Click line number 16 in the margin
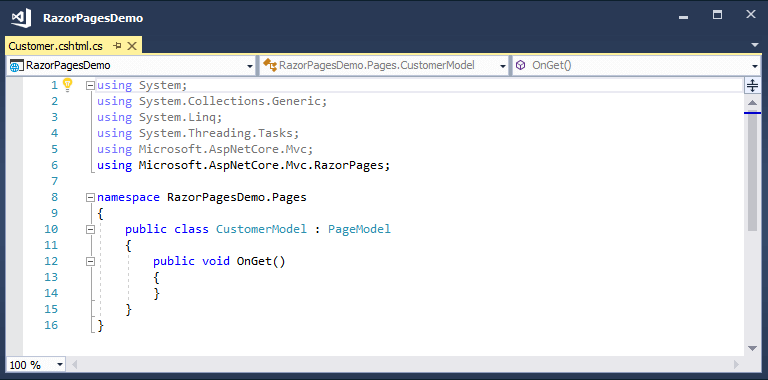Image resolution: width=768 pixels, height=380 pixels. pos(51,325)
